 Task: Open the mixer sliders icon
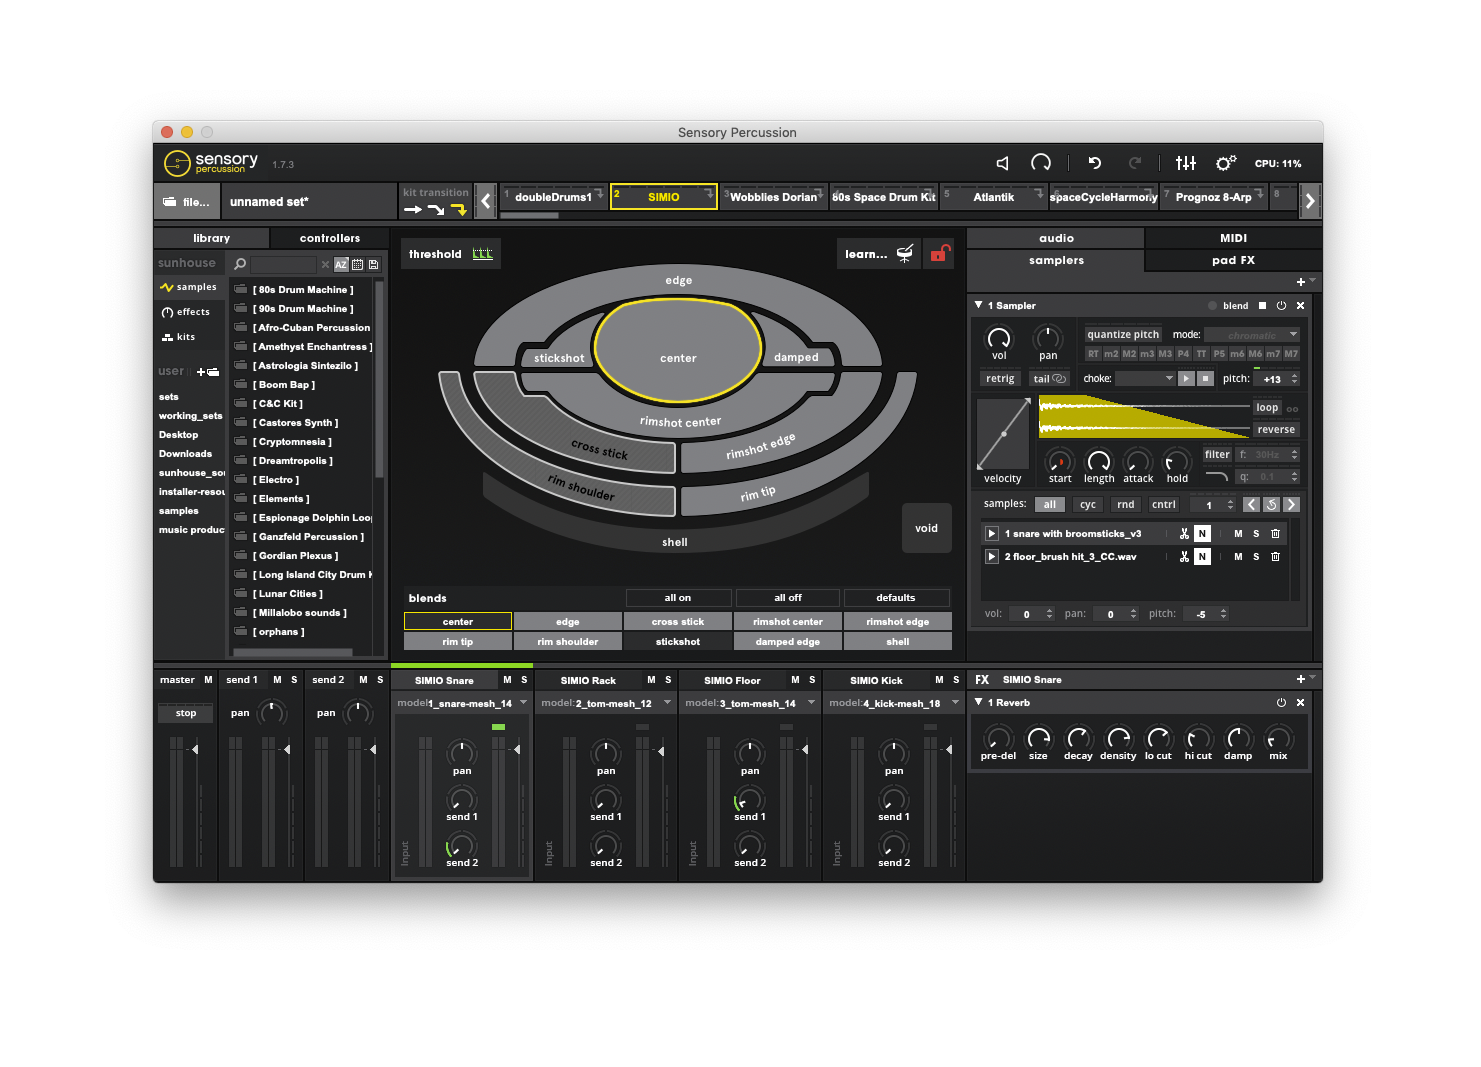click(1186, 163)
